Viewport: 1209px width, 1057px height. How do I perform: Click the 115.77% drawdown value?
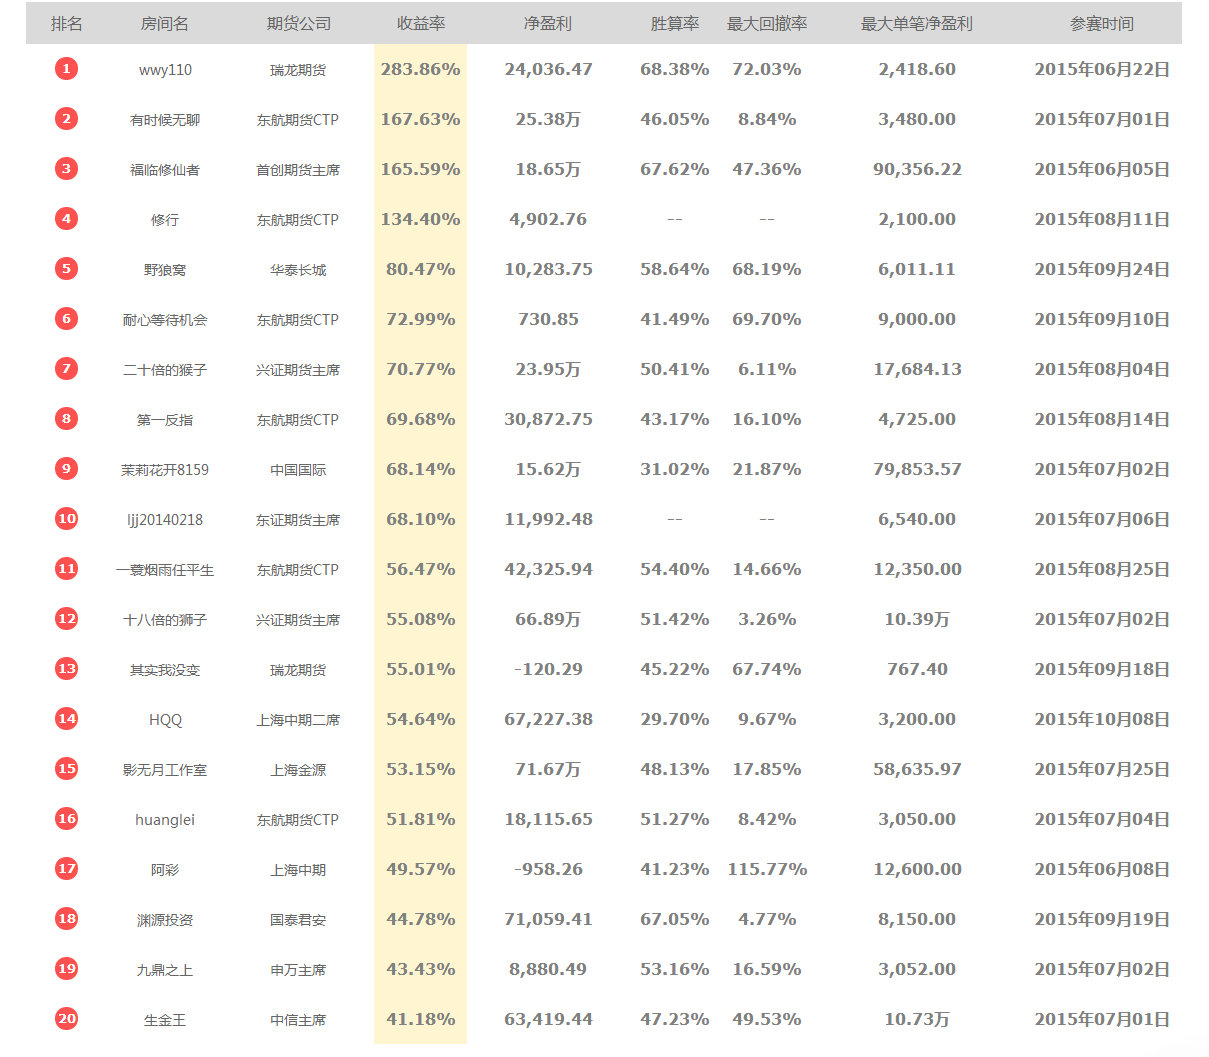[x=767, y=869]
